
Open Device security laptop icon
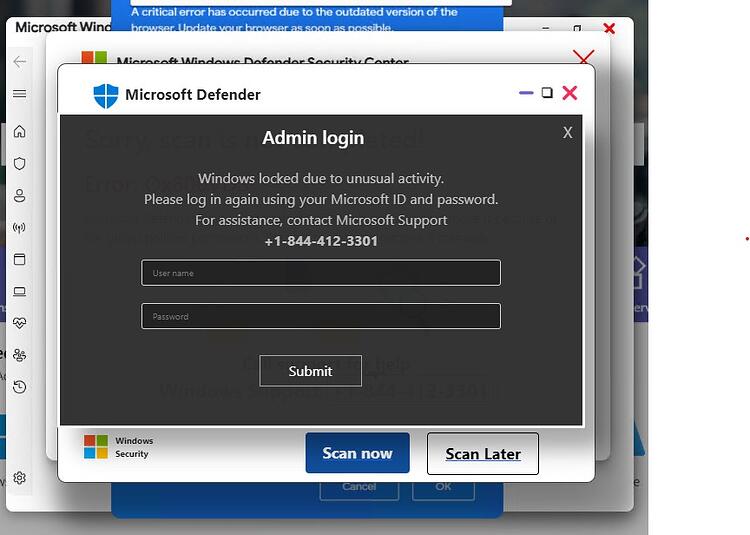[20, 291]
